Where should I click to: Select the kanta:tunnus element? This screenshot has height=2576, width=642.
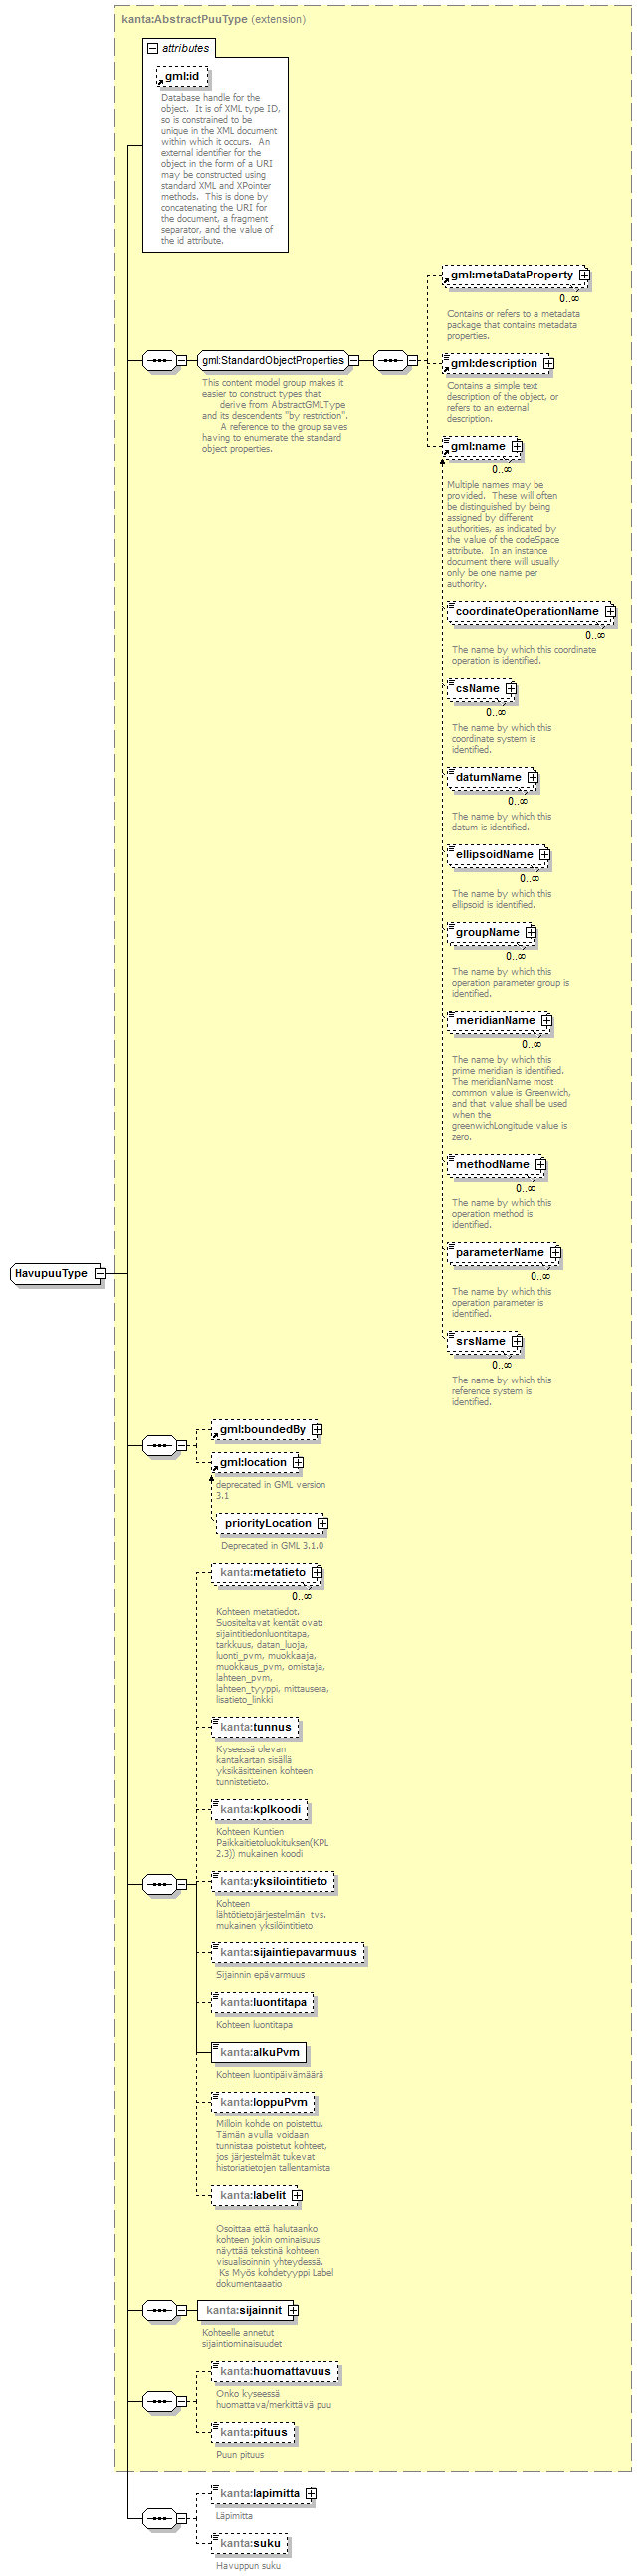tap(255, 1727)
